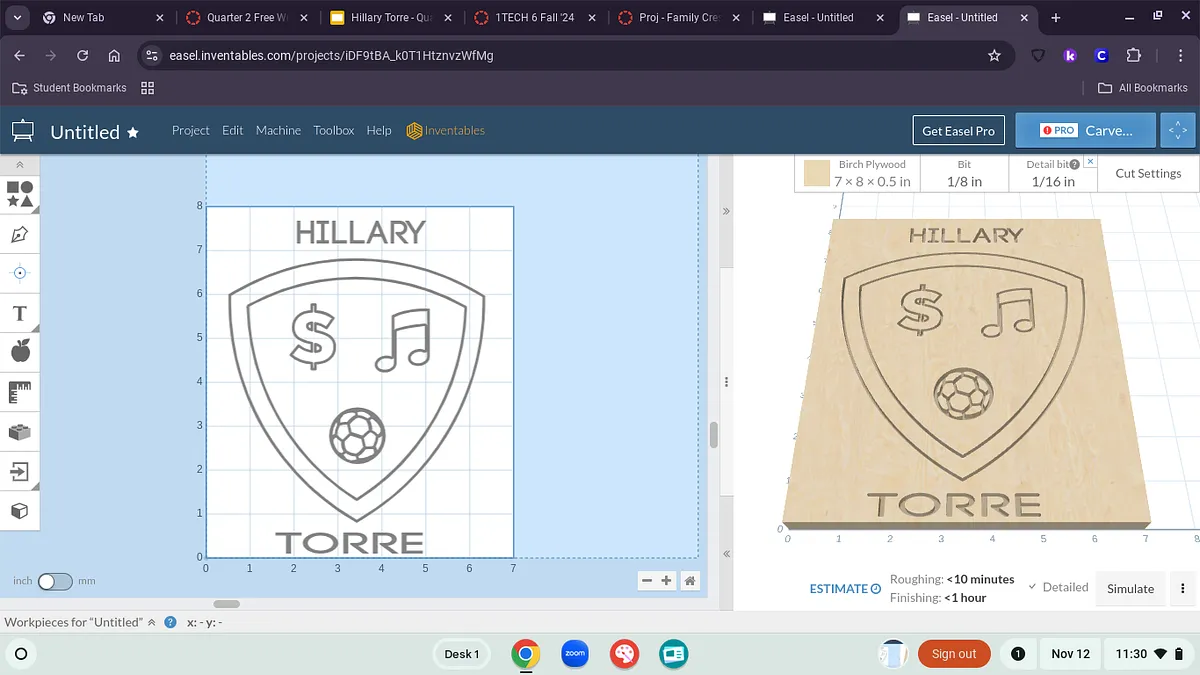Select the Pen drawing tool
Image resolution: width=1200 pixels, height=675 pixels.
point(19,234)
